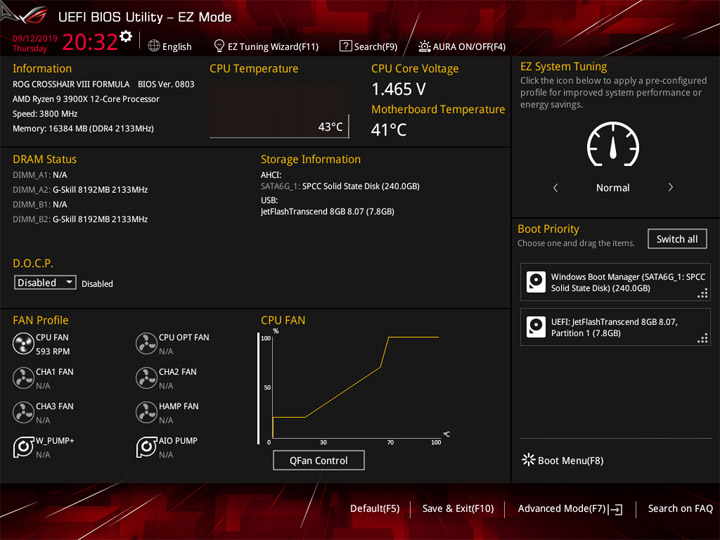This screenshot has width=720, height=540.
Task: Open the clock settings gear icon
Action: pos(126,36)
